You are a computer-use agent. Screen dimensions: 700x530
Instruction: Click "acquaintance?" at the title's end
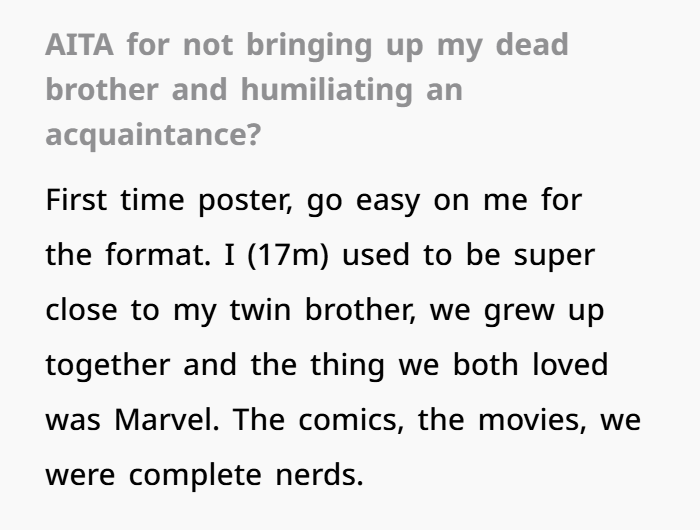tap(152, 134)
